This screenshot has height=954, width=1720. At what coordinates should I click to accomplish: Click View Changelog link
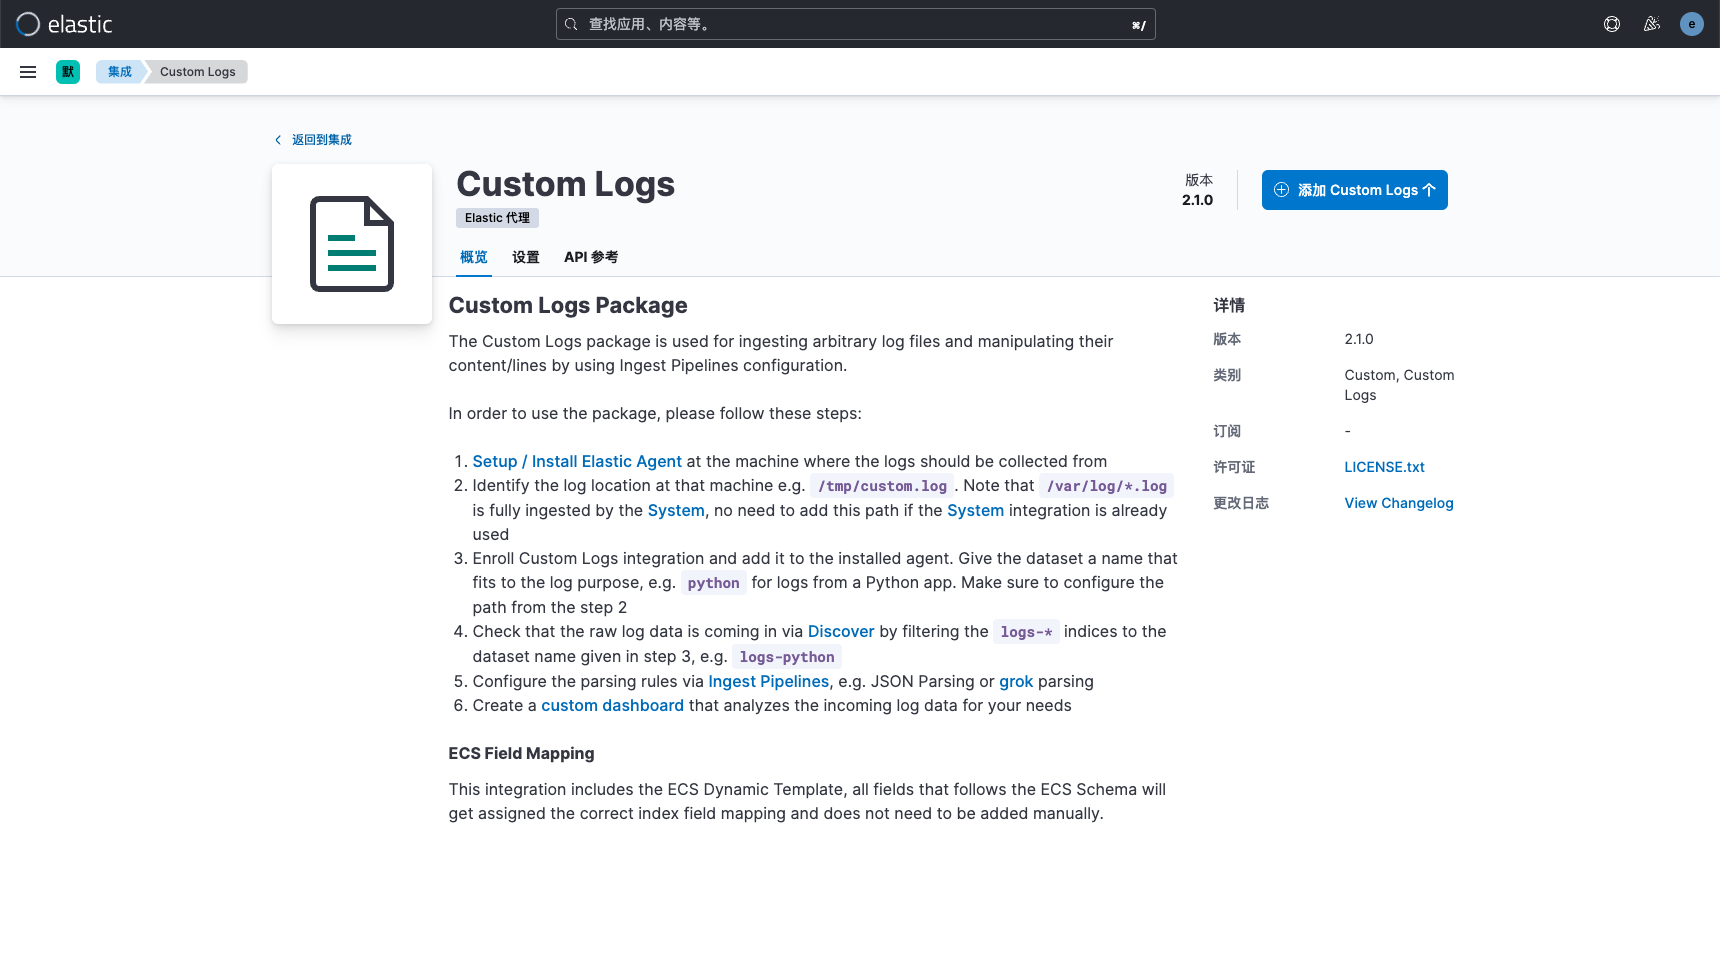1399,503
